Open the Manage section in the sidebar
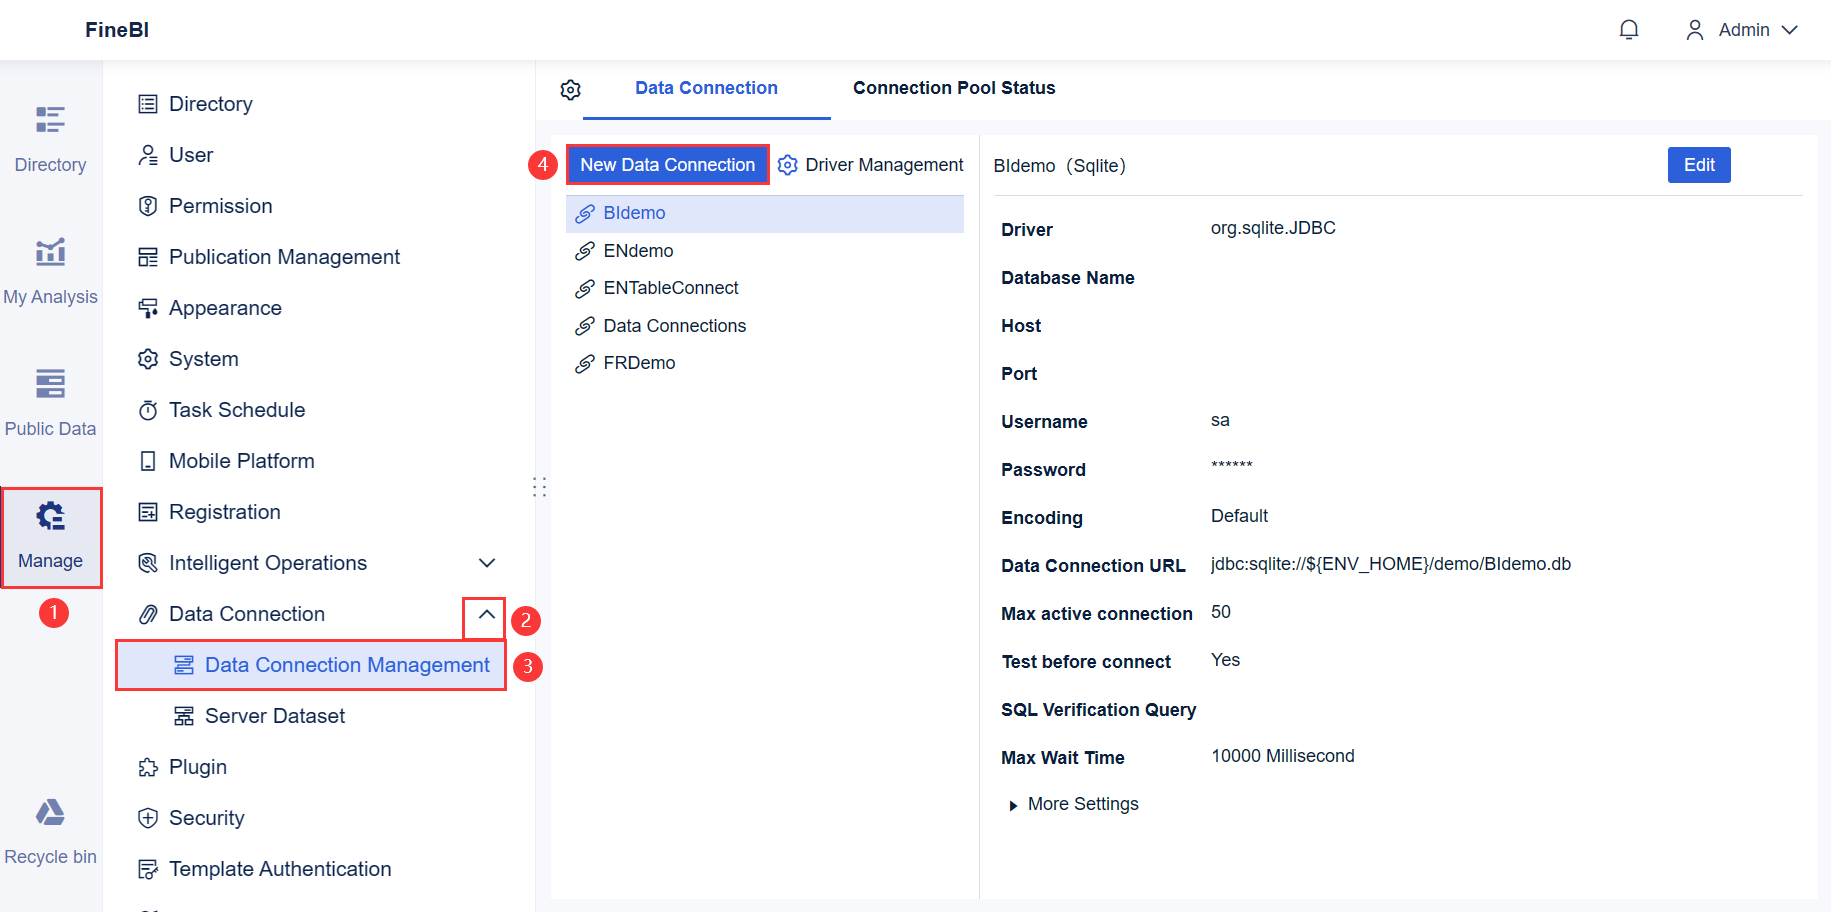 pyautogui.click(x=50, y=537)
